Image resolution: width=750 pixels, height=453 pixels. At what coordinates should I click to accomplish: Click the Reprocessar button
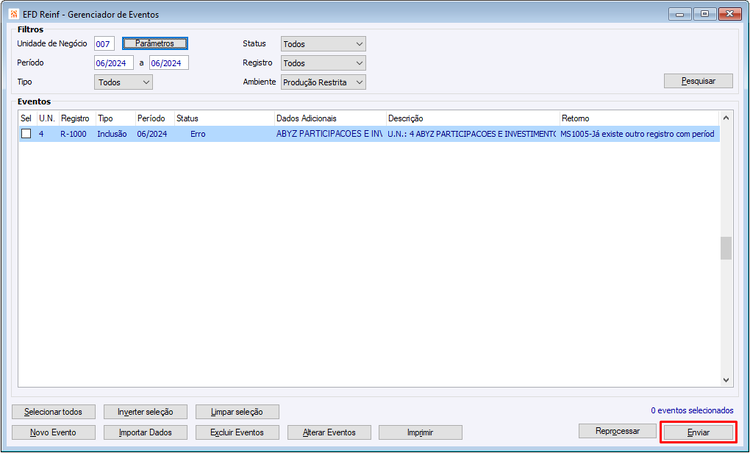(618, 431)
